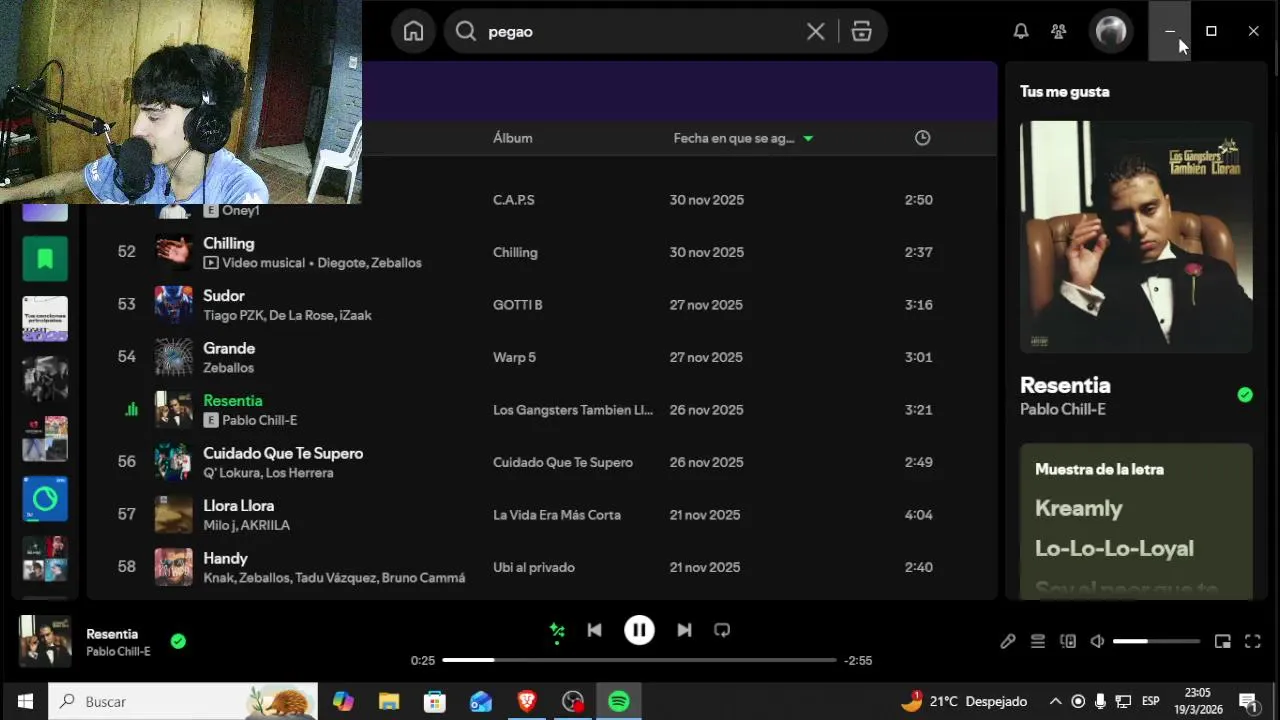Select the song Cuidado Que Te Supero
The height and width of the screenshot is (720, 1280).
283,453
